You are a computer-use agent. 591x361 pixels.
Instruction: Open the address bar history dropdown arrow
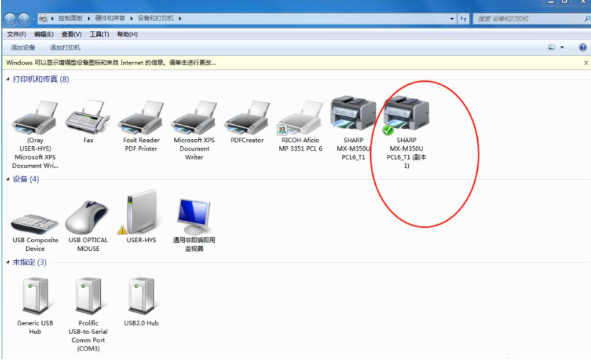coord(452,18)
